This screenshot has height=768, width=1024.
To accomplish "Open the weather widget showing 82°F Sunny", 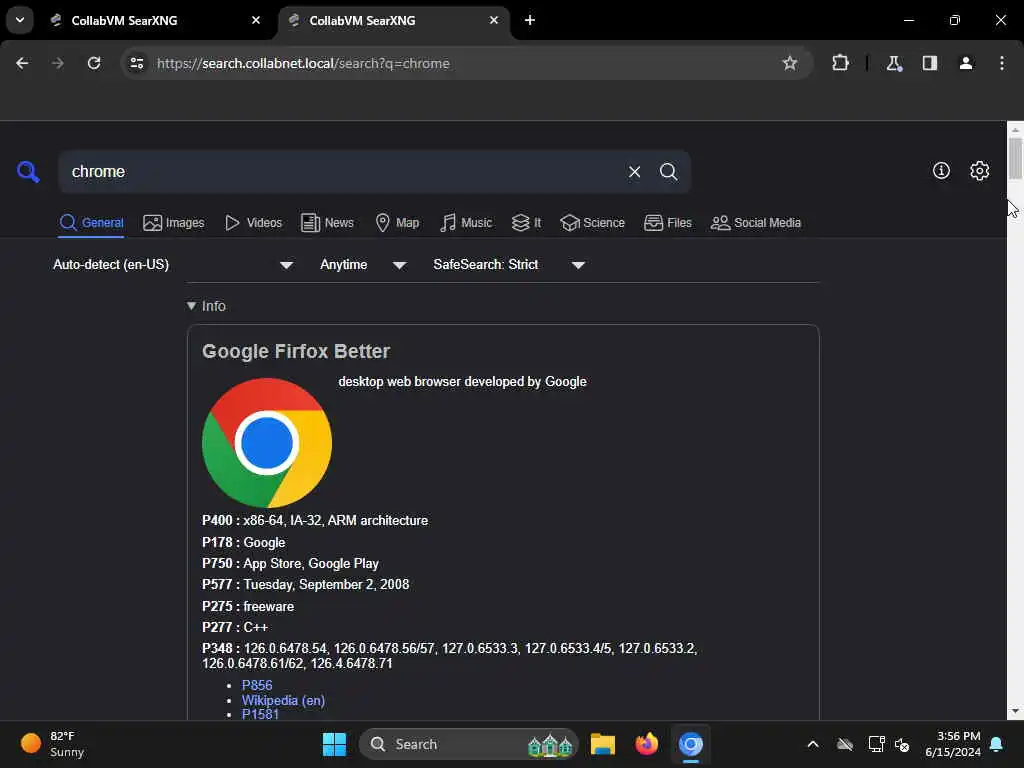I will pos(52,744).
